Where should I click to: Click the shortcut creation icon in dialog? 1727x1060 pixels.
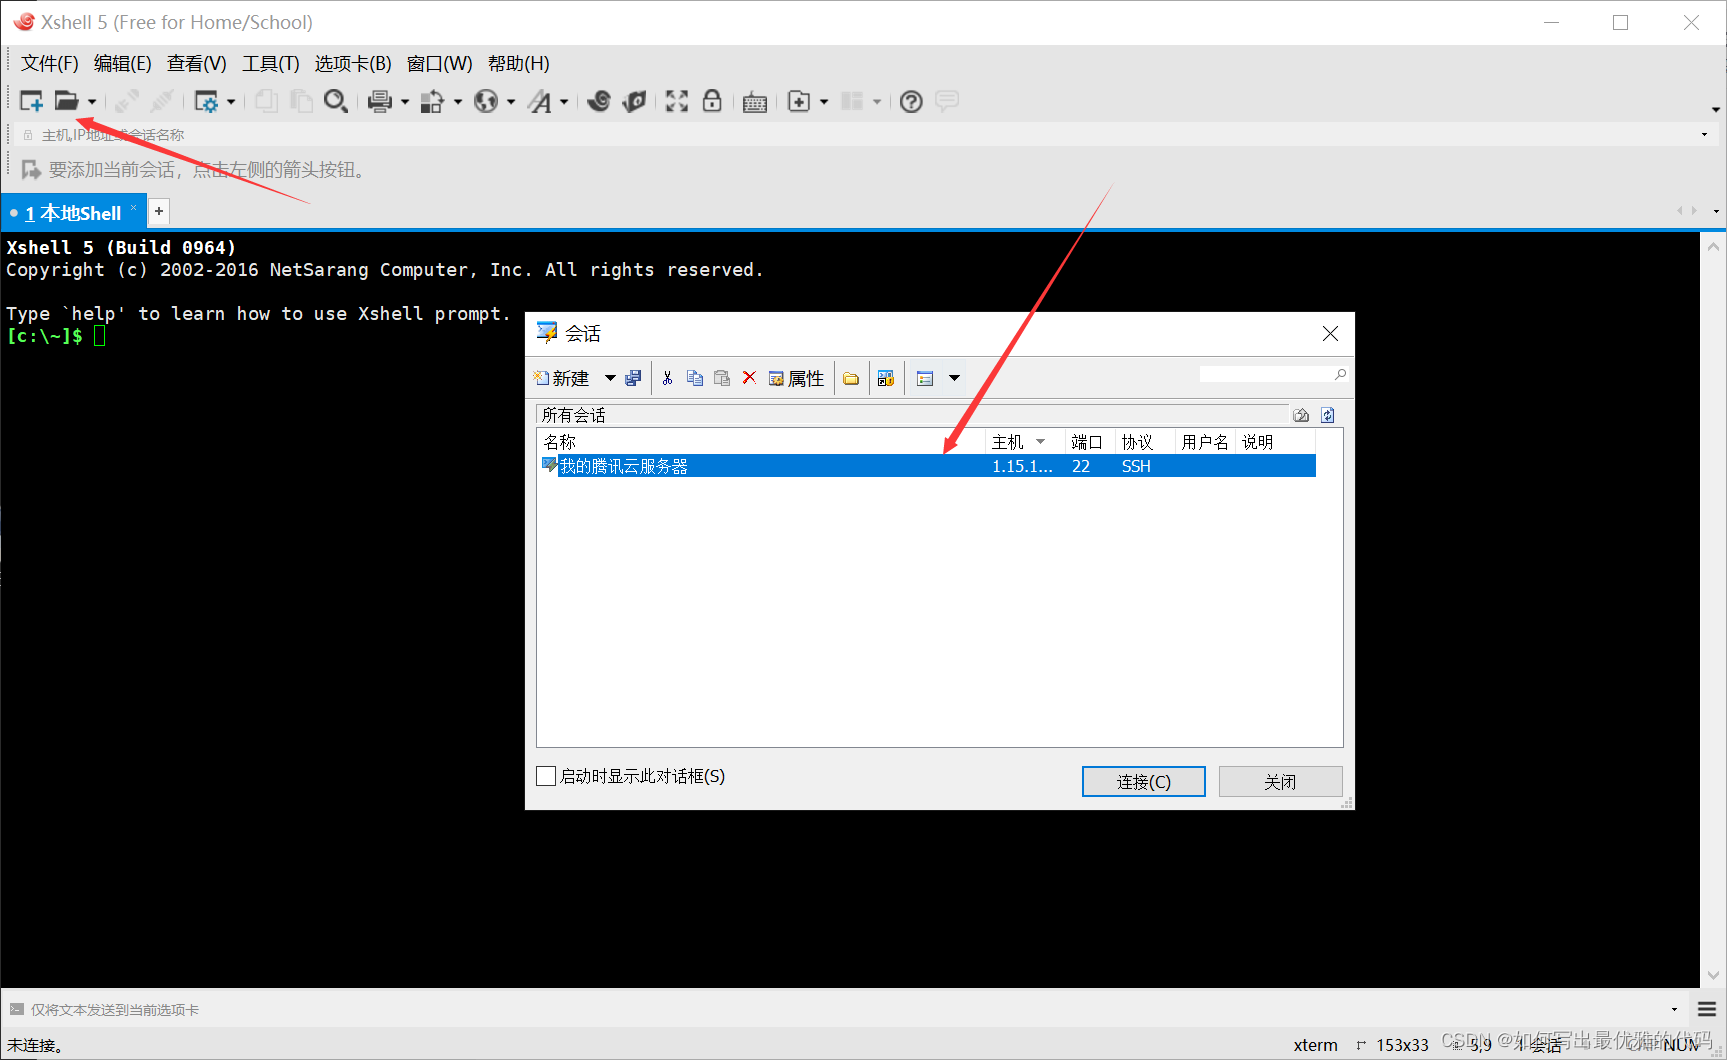point(886,378)
